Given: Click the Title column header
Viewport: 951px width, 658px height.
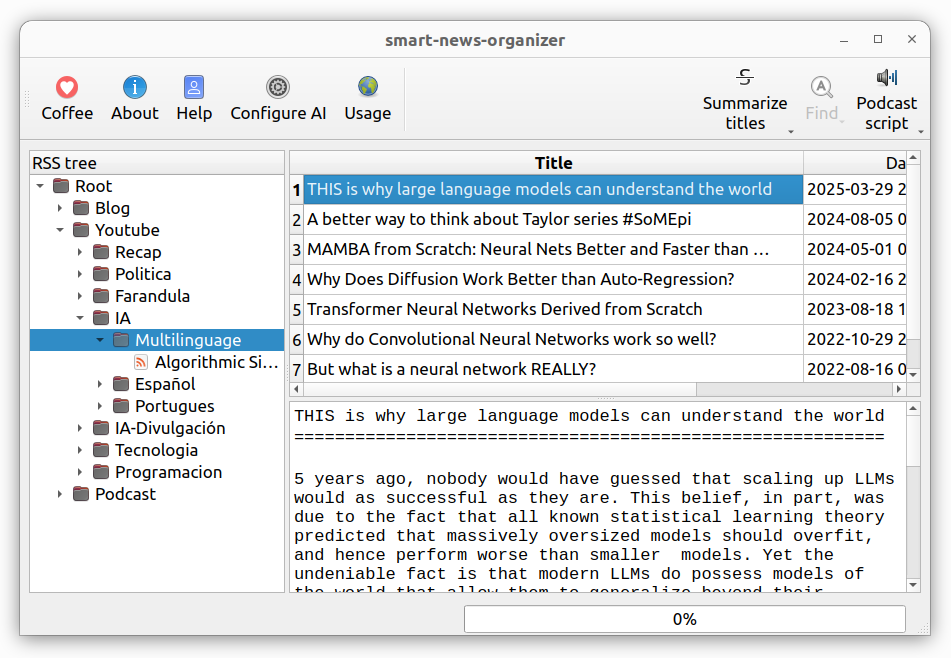Looking at the screenshot, I should 553,162.
